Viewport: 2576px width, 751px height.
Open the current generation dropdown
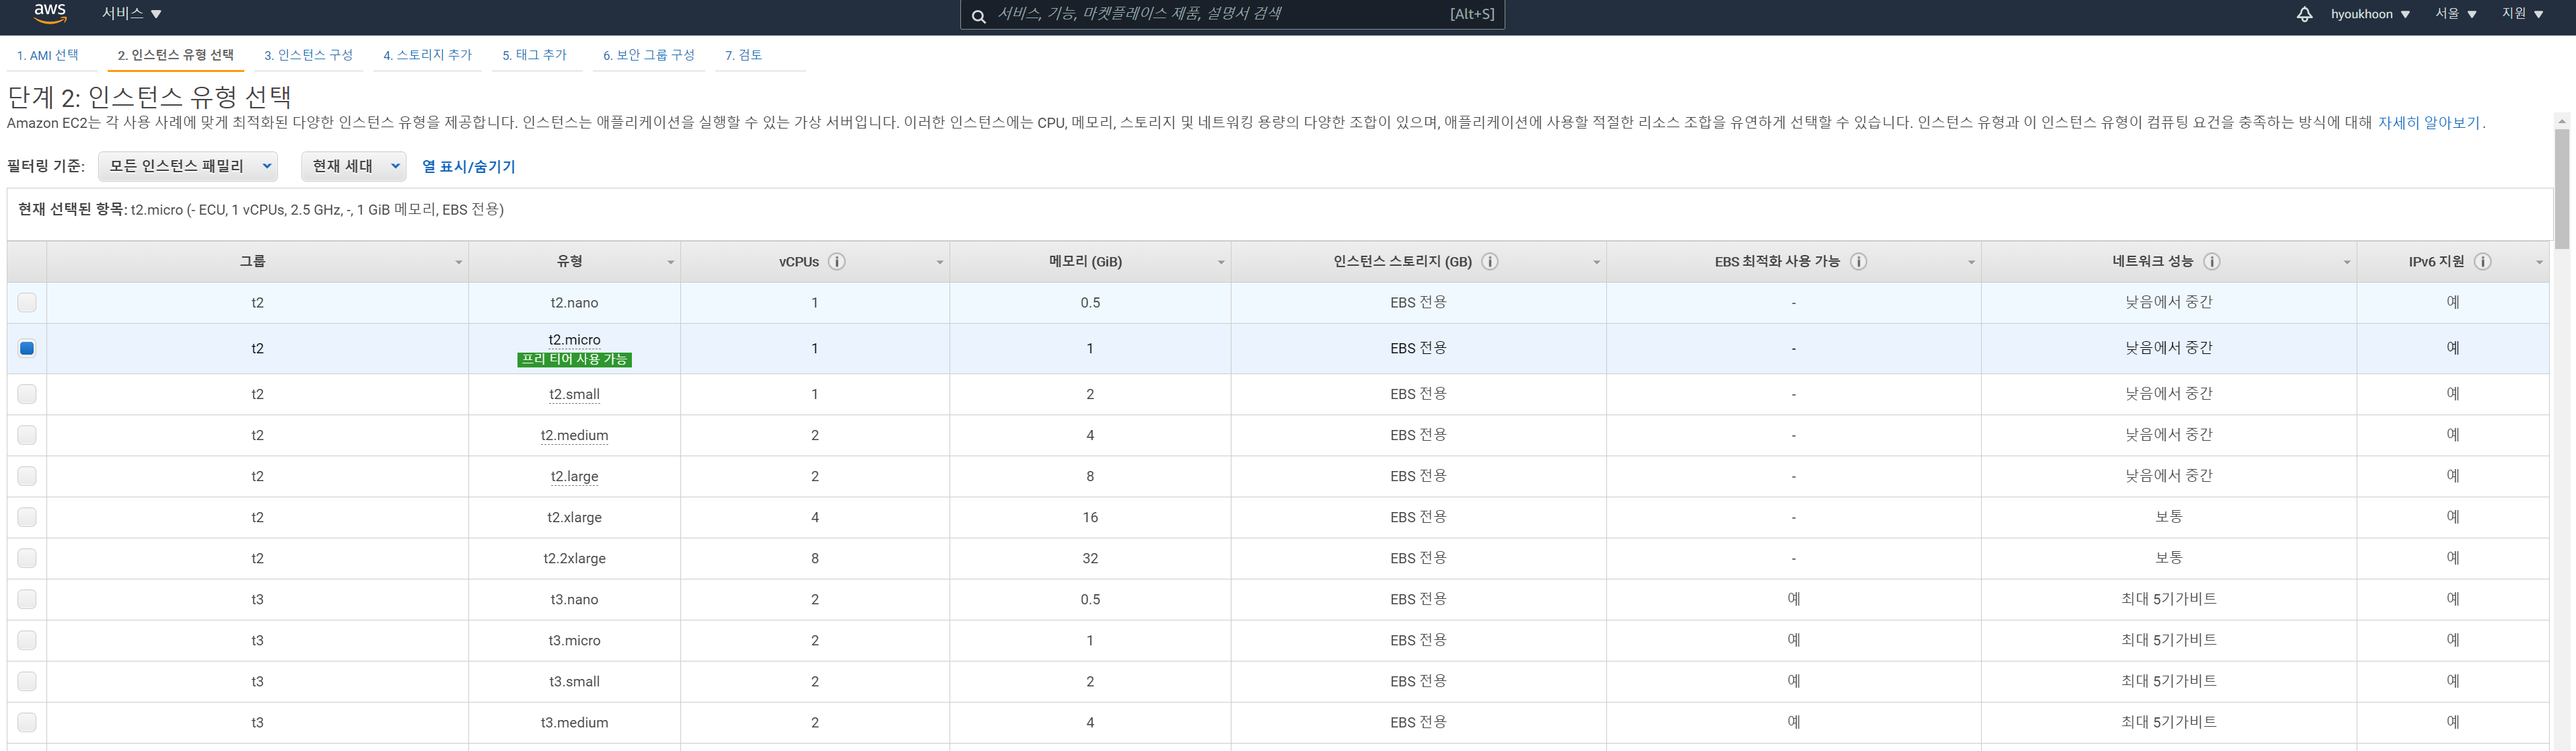(353, 166)
